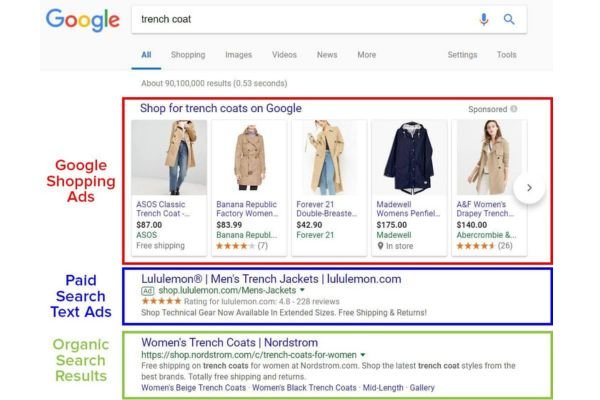Click the Ad badge on the Lululemon result
This screenshot has width=600, height=400.
click(x=148, y=291)
